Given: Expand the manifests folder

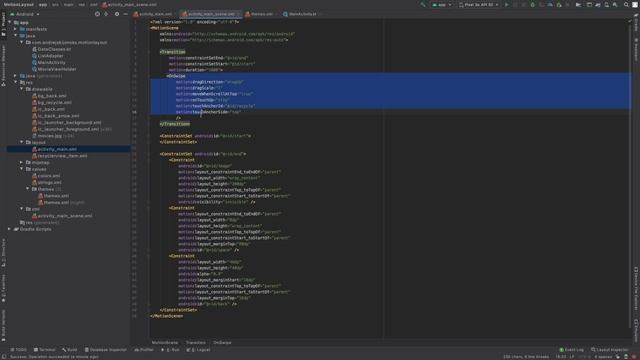Looking at the screenshot, I should pos(16,29).
